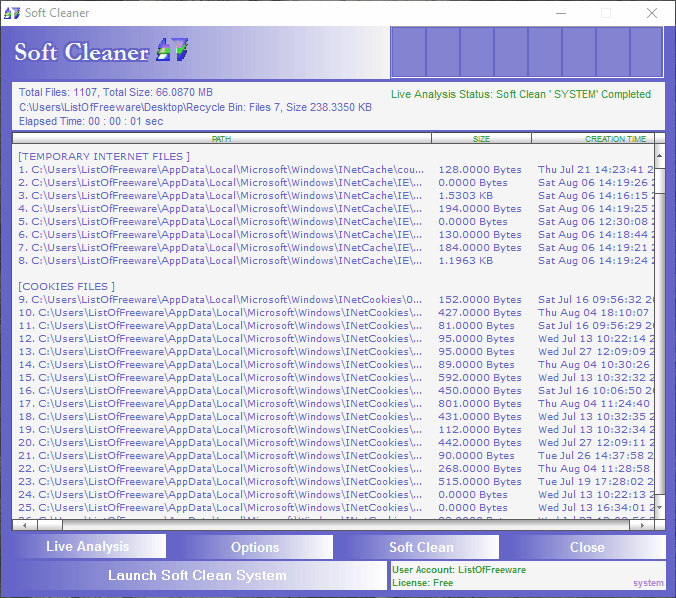The width and height of the screenshot is (676, 598).
Task: Click creation time Sat Aug 06 12:30:08
Action: (596, 222)
